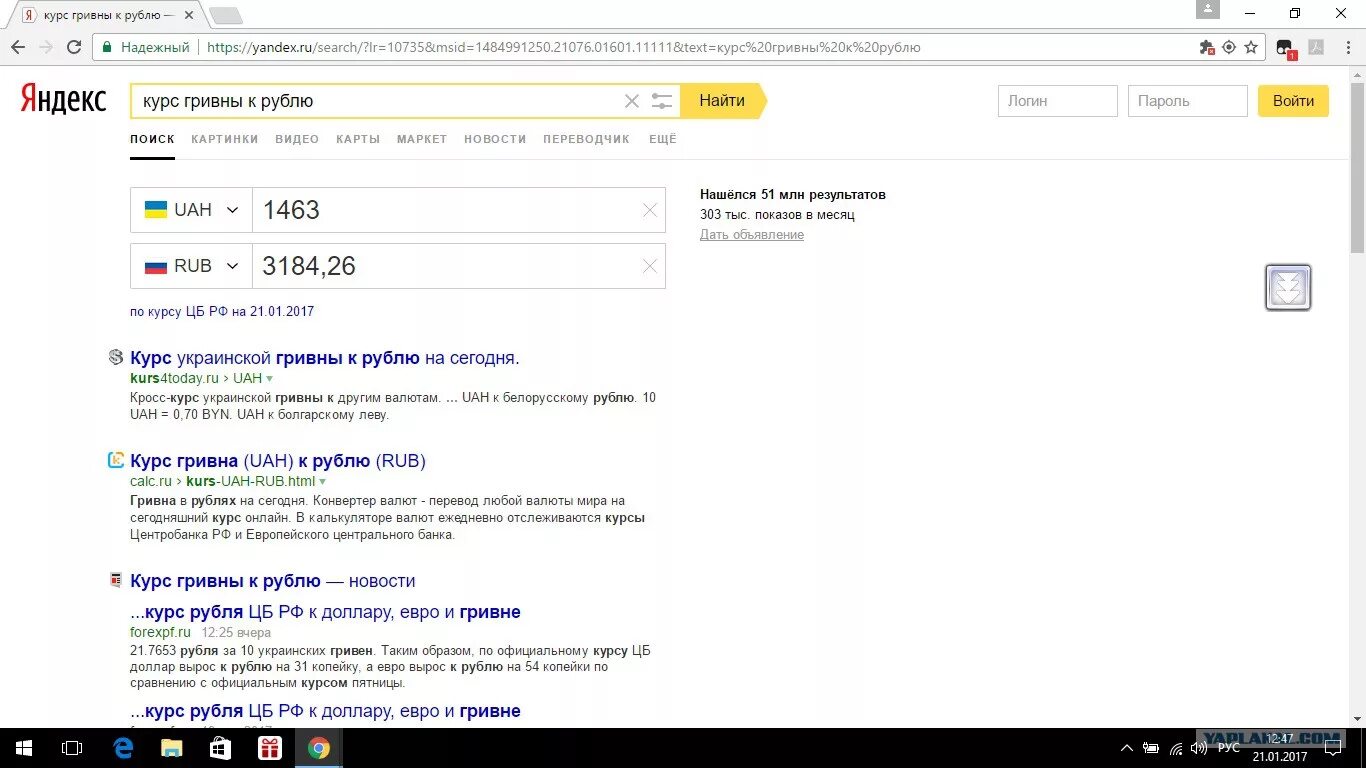Open 'Курс гривны к рублю — новости' link
The image size is (1366, 768).
[x=272, y=581]
